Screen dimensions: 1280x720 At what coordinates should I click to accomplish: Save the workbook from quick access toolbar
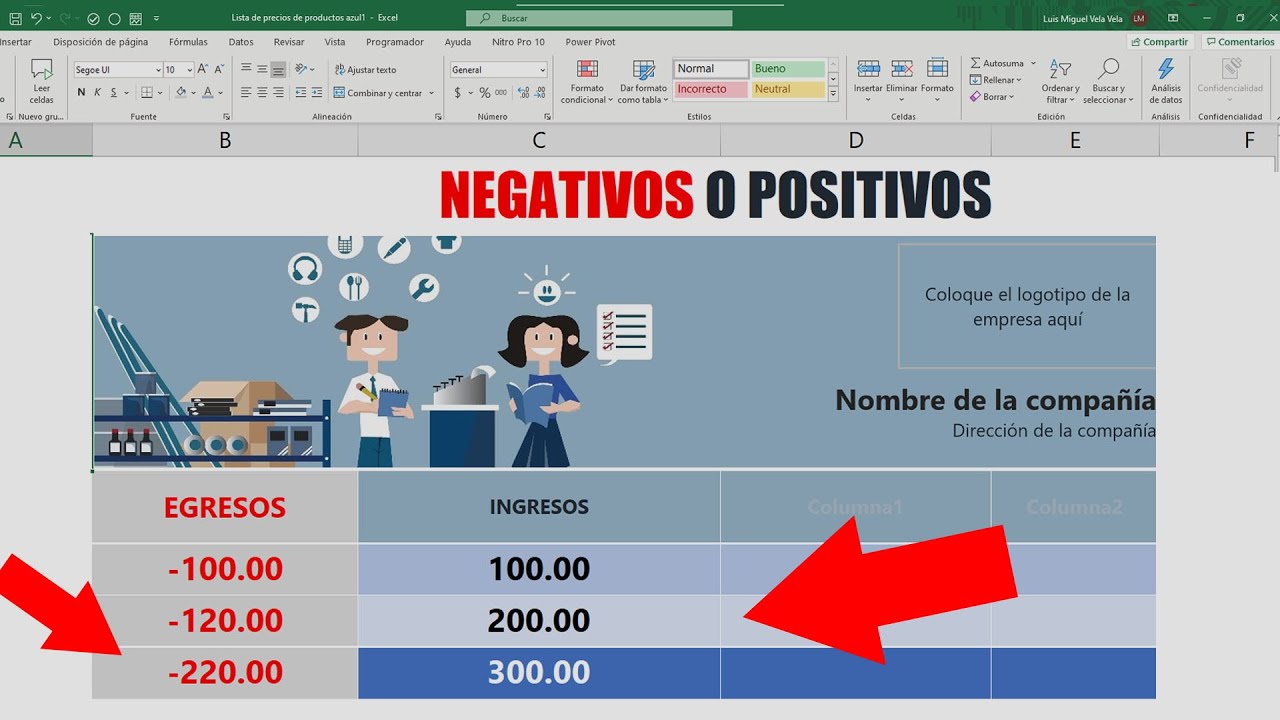tap(15, 18)
